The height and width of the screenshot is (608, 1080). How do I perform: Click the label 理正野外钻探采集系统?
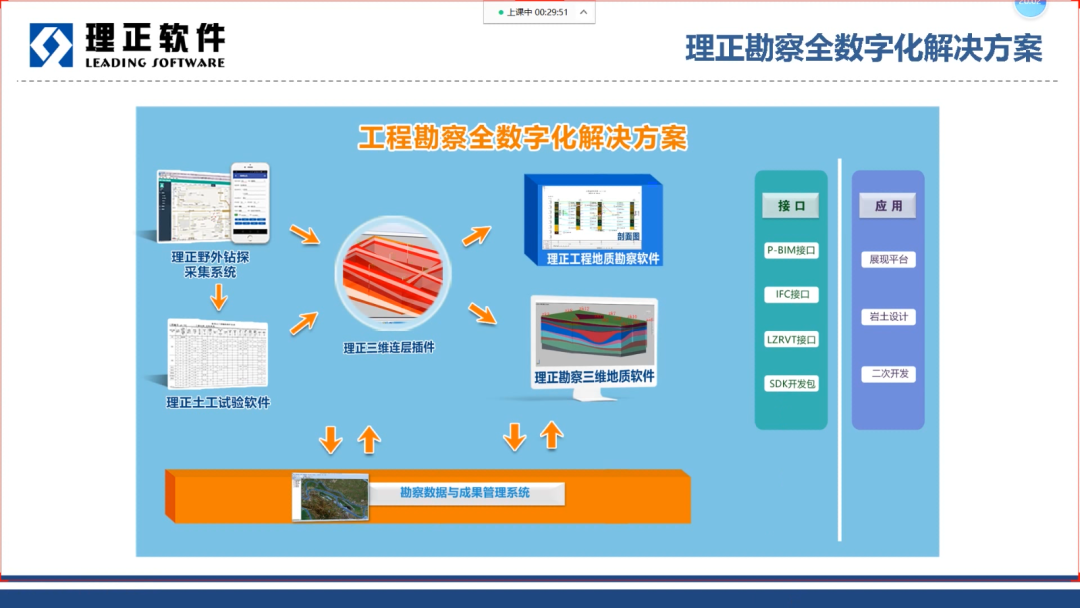point(210,264)
